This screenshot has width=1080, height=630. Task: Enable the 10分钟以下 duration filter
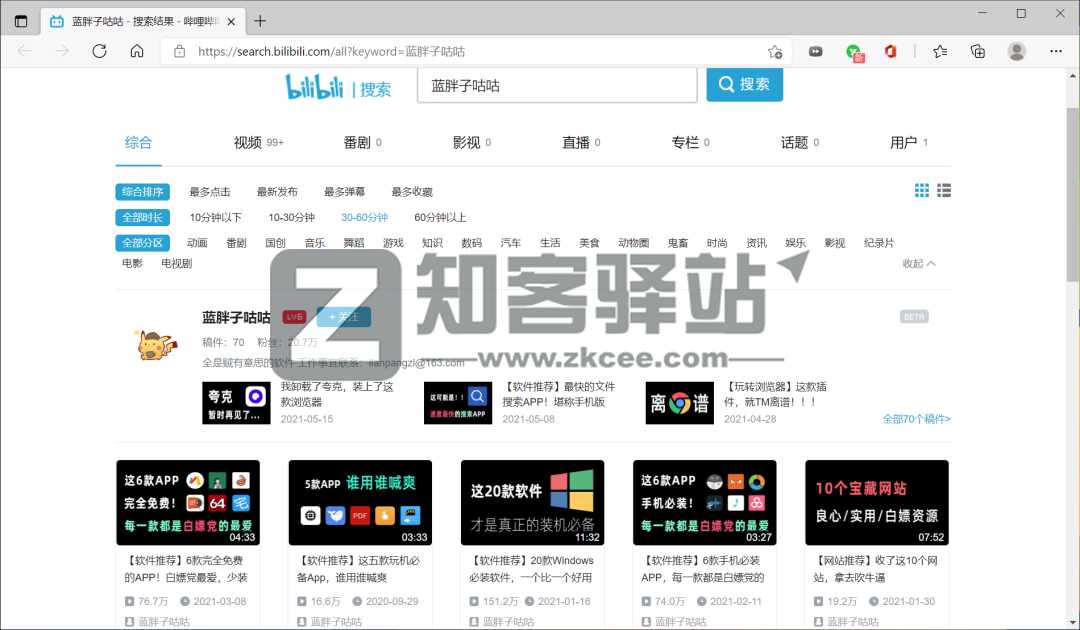point(216,217)
